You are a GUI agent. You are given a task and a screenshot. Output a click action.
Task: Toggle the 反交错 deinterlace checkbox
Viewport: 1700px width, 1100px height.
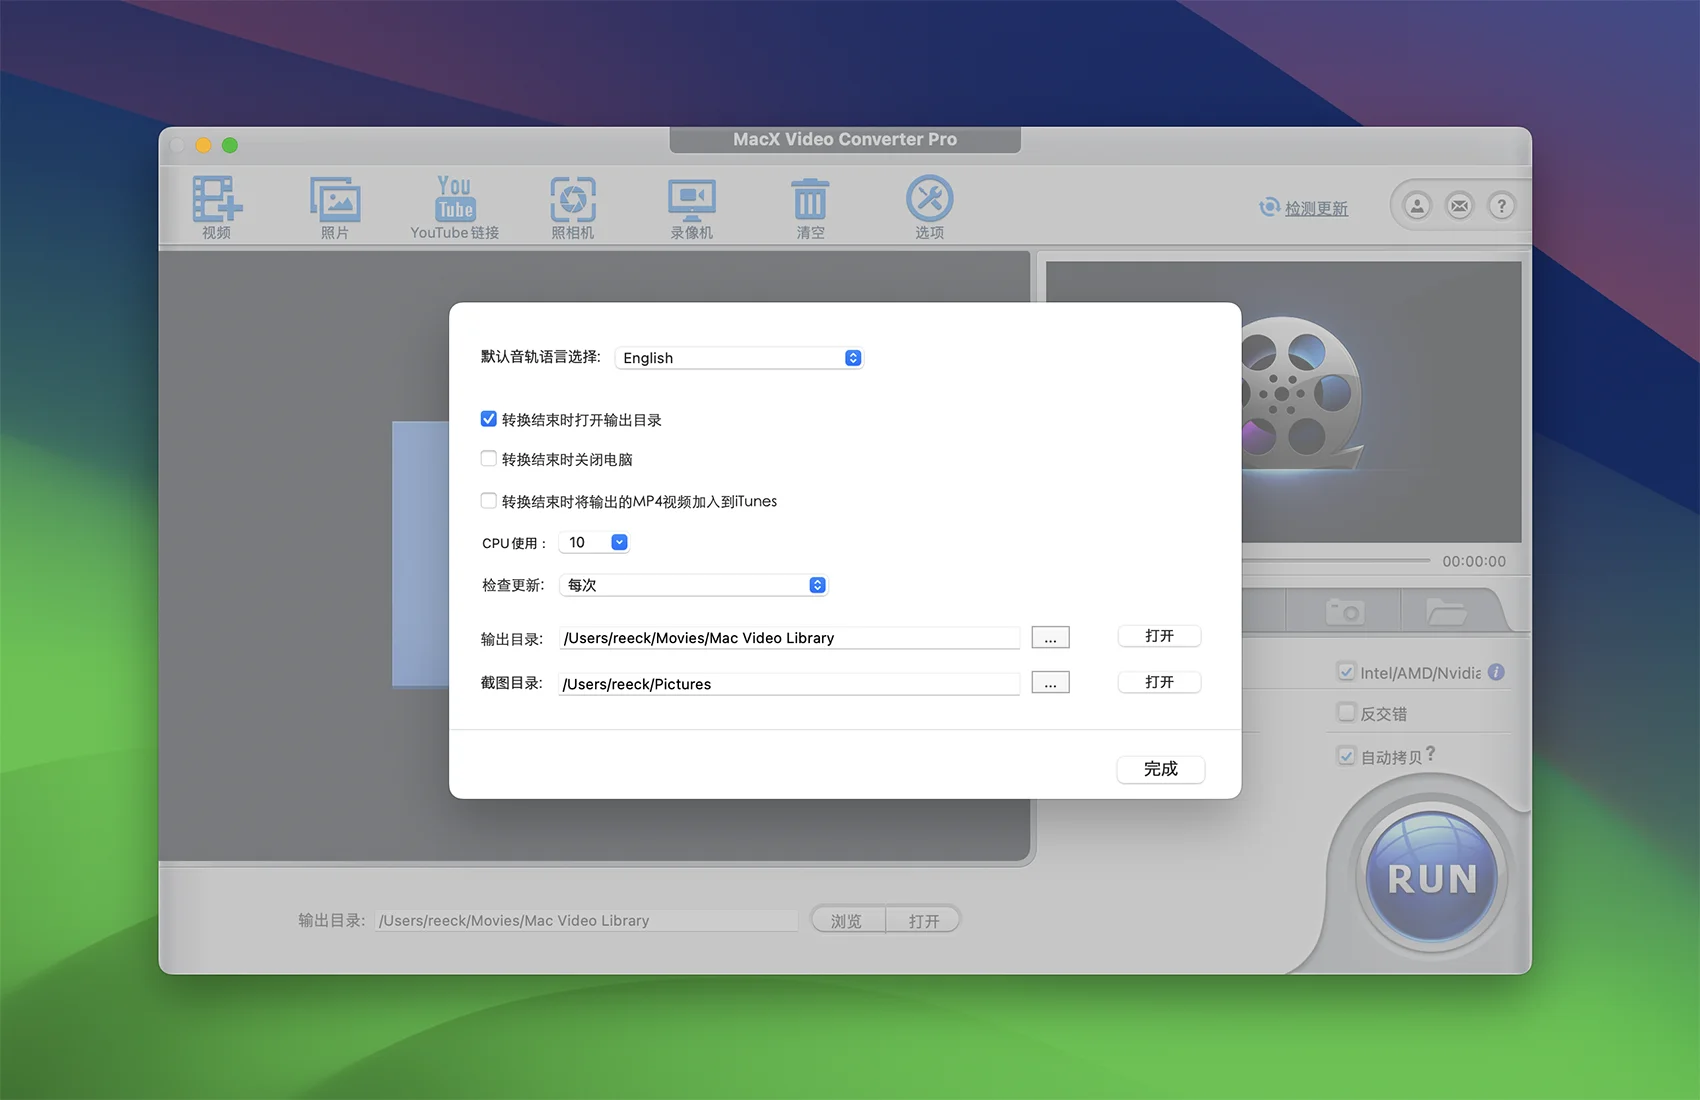[1347, 713]
